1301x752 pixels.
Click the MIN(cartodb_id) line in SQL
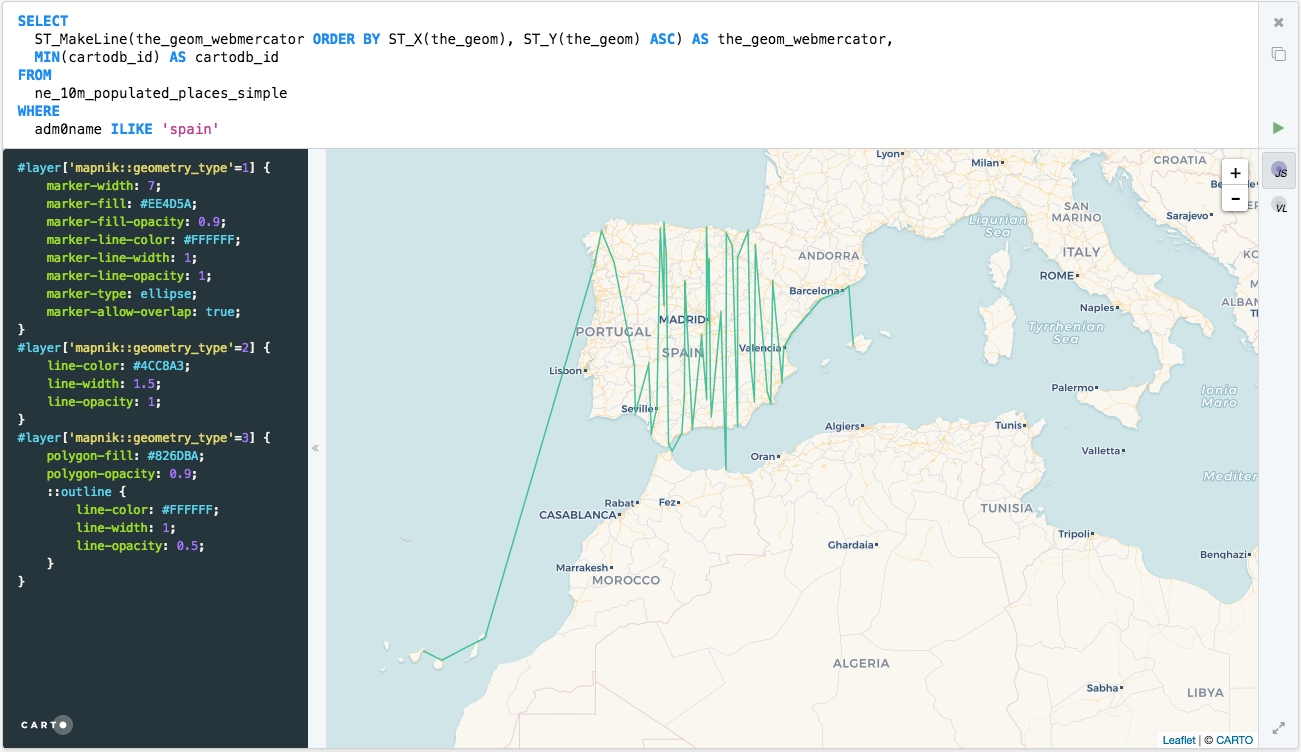[x=156, y=57]
